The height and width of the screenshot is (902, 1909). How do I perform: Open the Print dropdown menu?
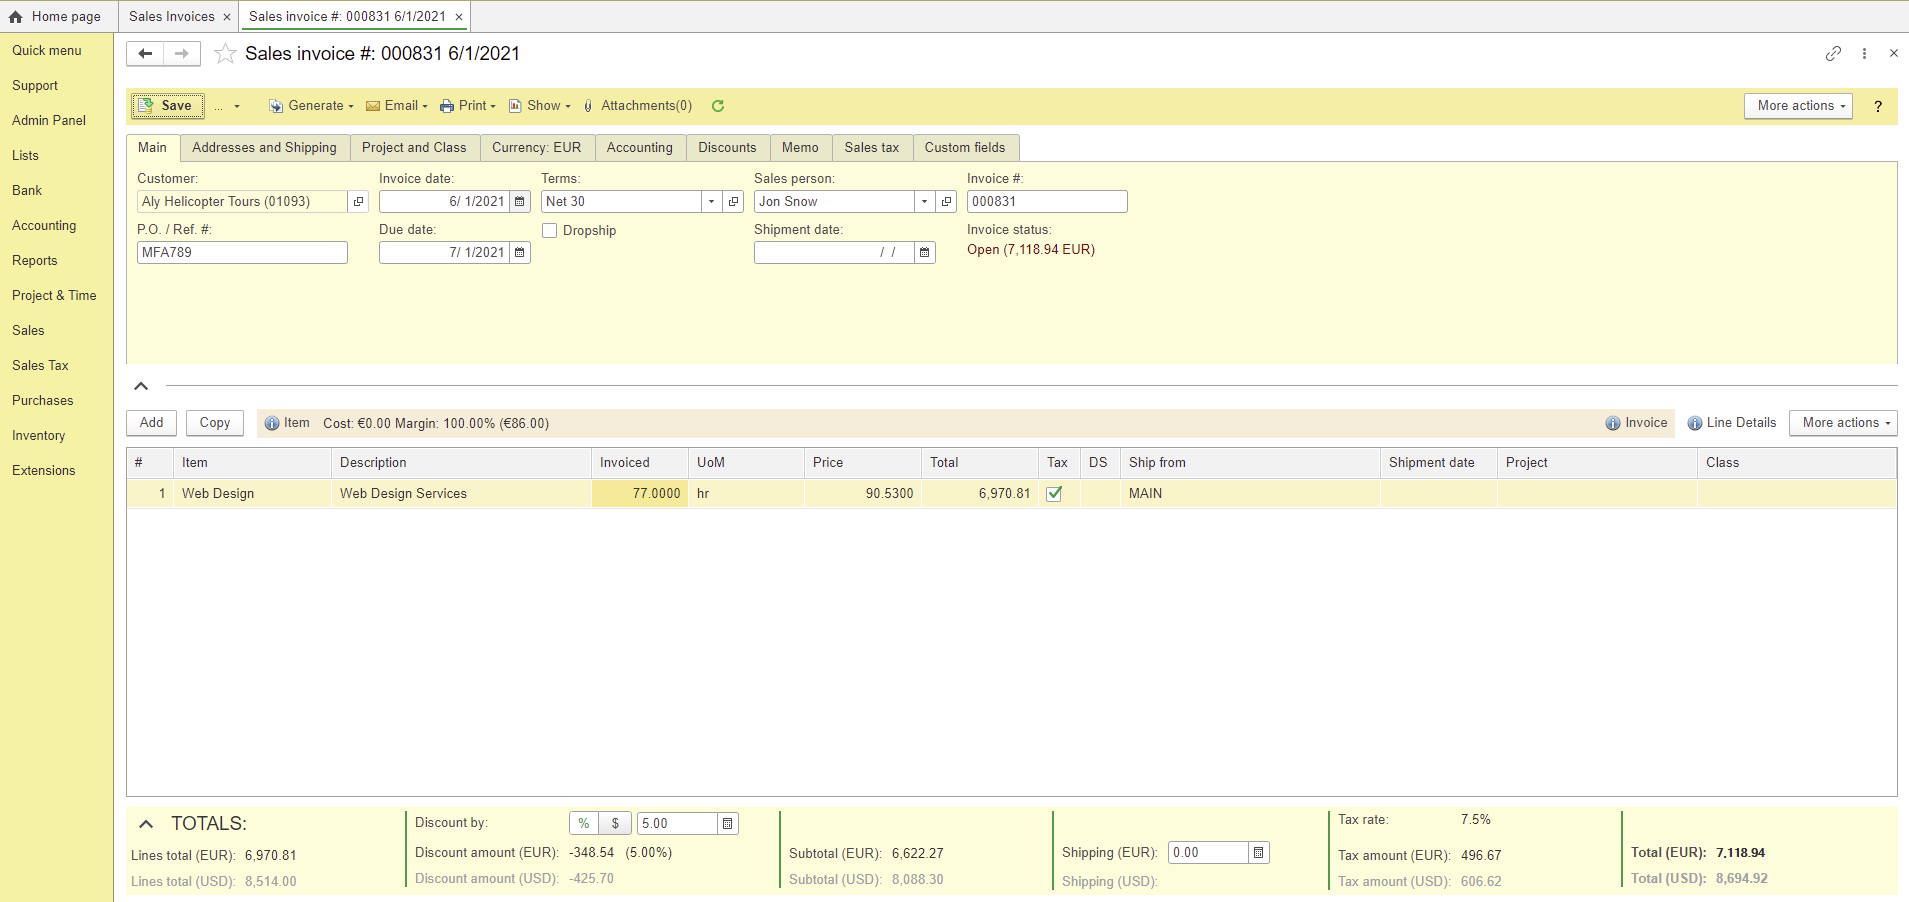click(x=468, y=106)
